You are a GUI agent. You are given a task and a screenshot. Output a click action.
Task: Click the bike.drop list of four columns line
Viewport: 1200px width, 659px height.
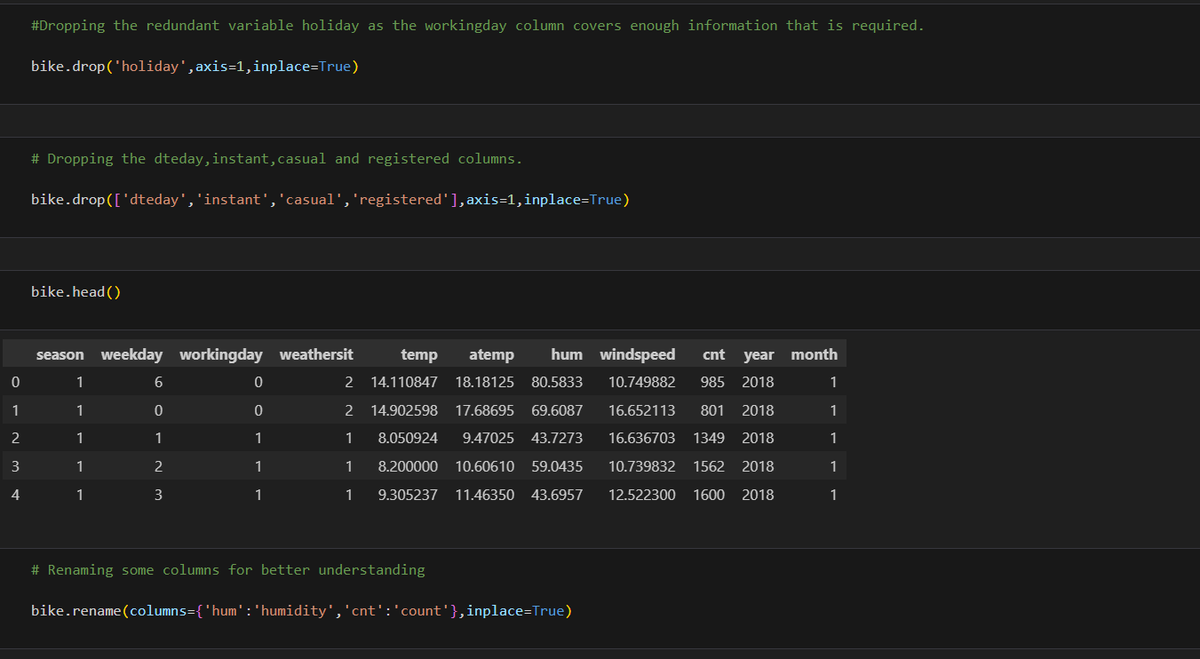[330, 200]
